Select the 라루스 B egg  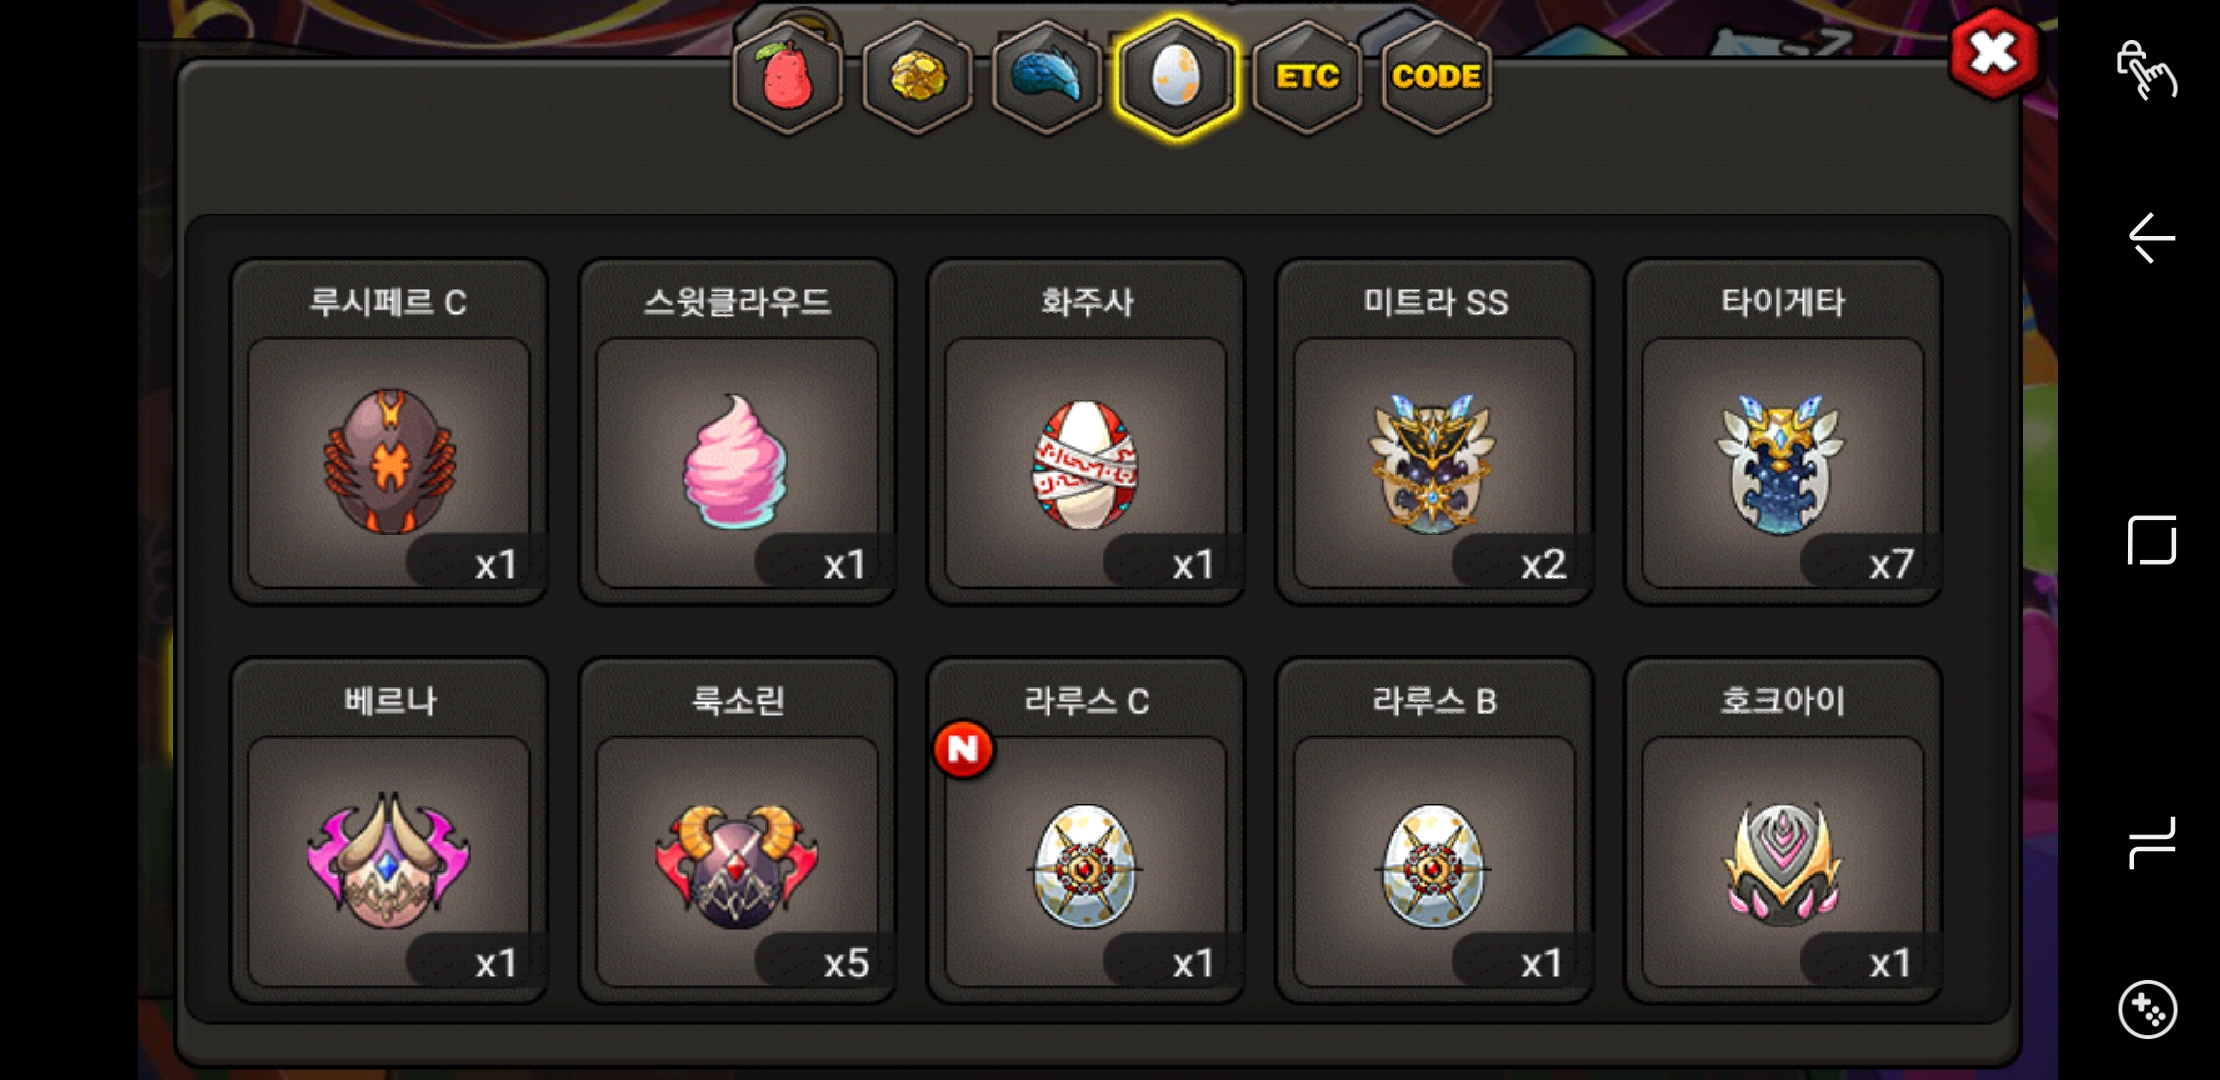tap(1434, 830)
